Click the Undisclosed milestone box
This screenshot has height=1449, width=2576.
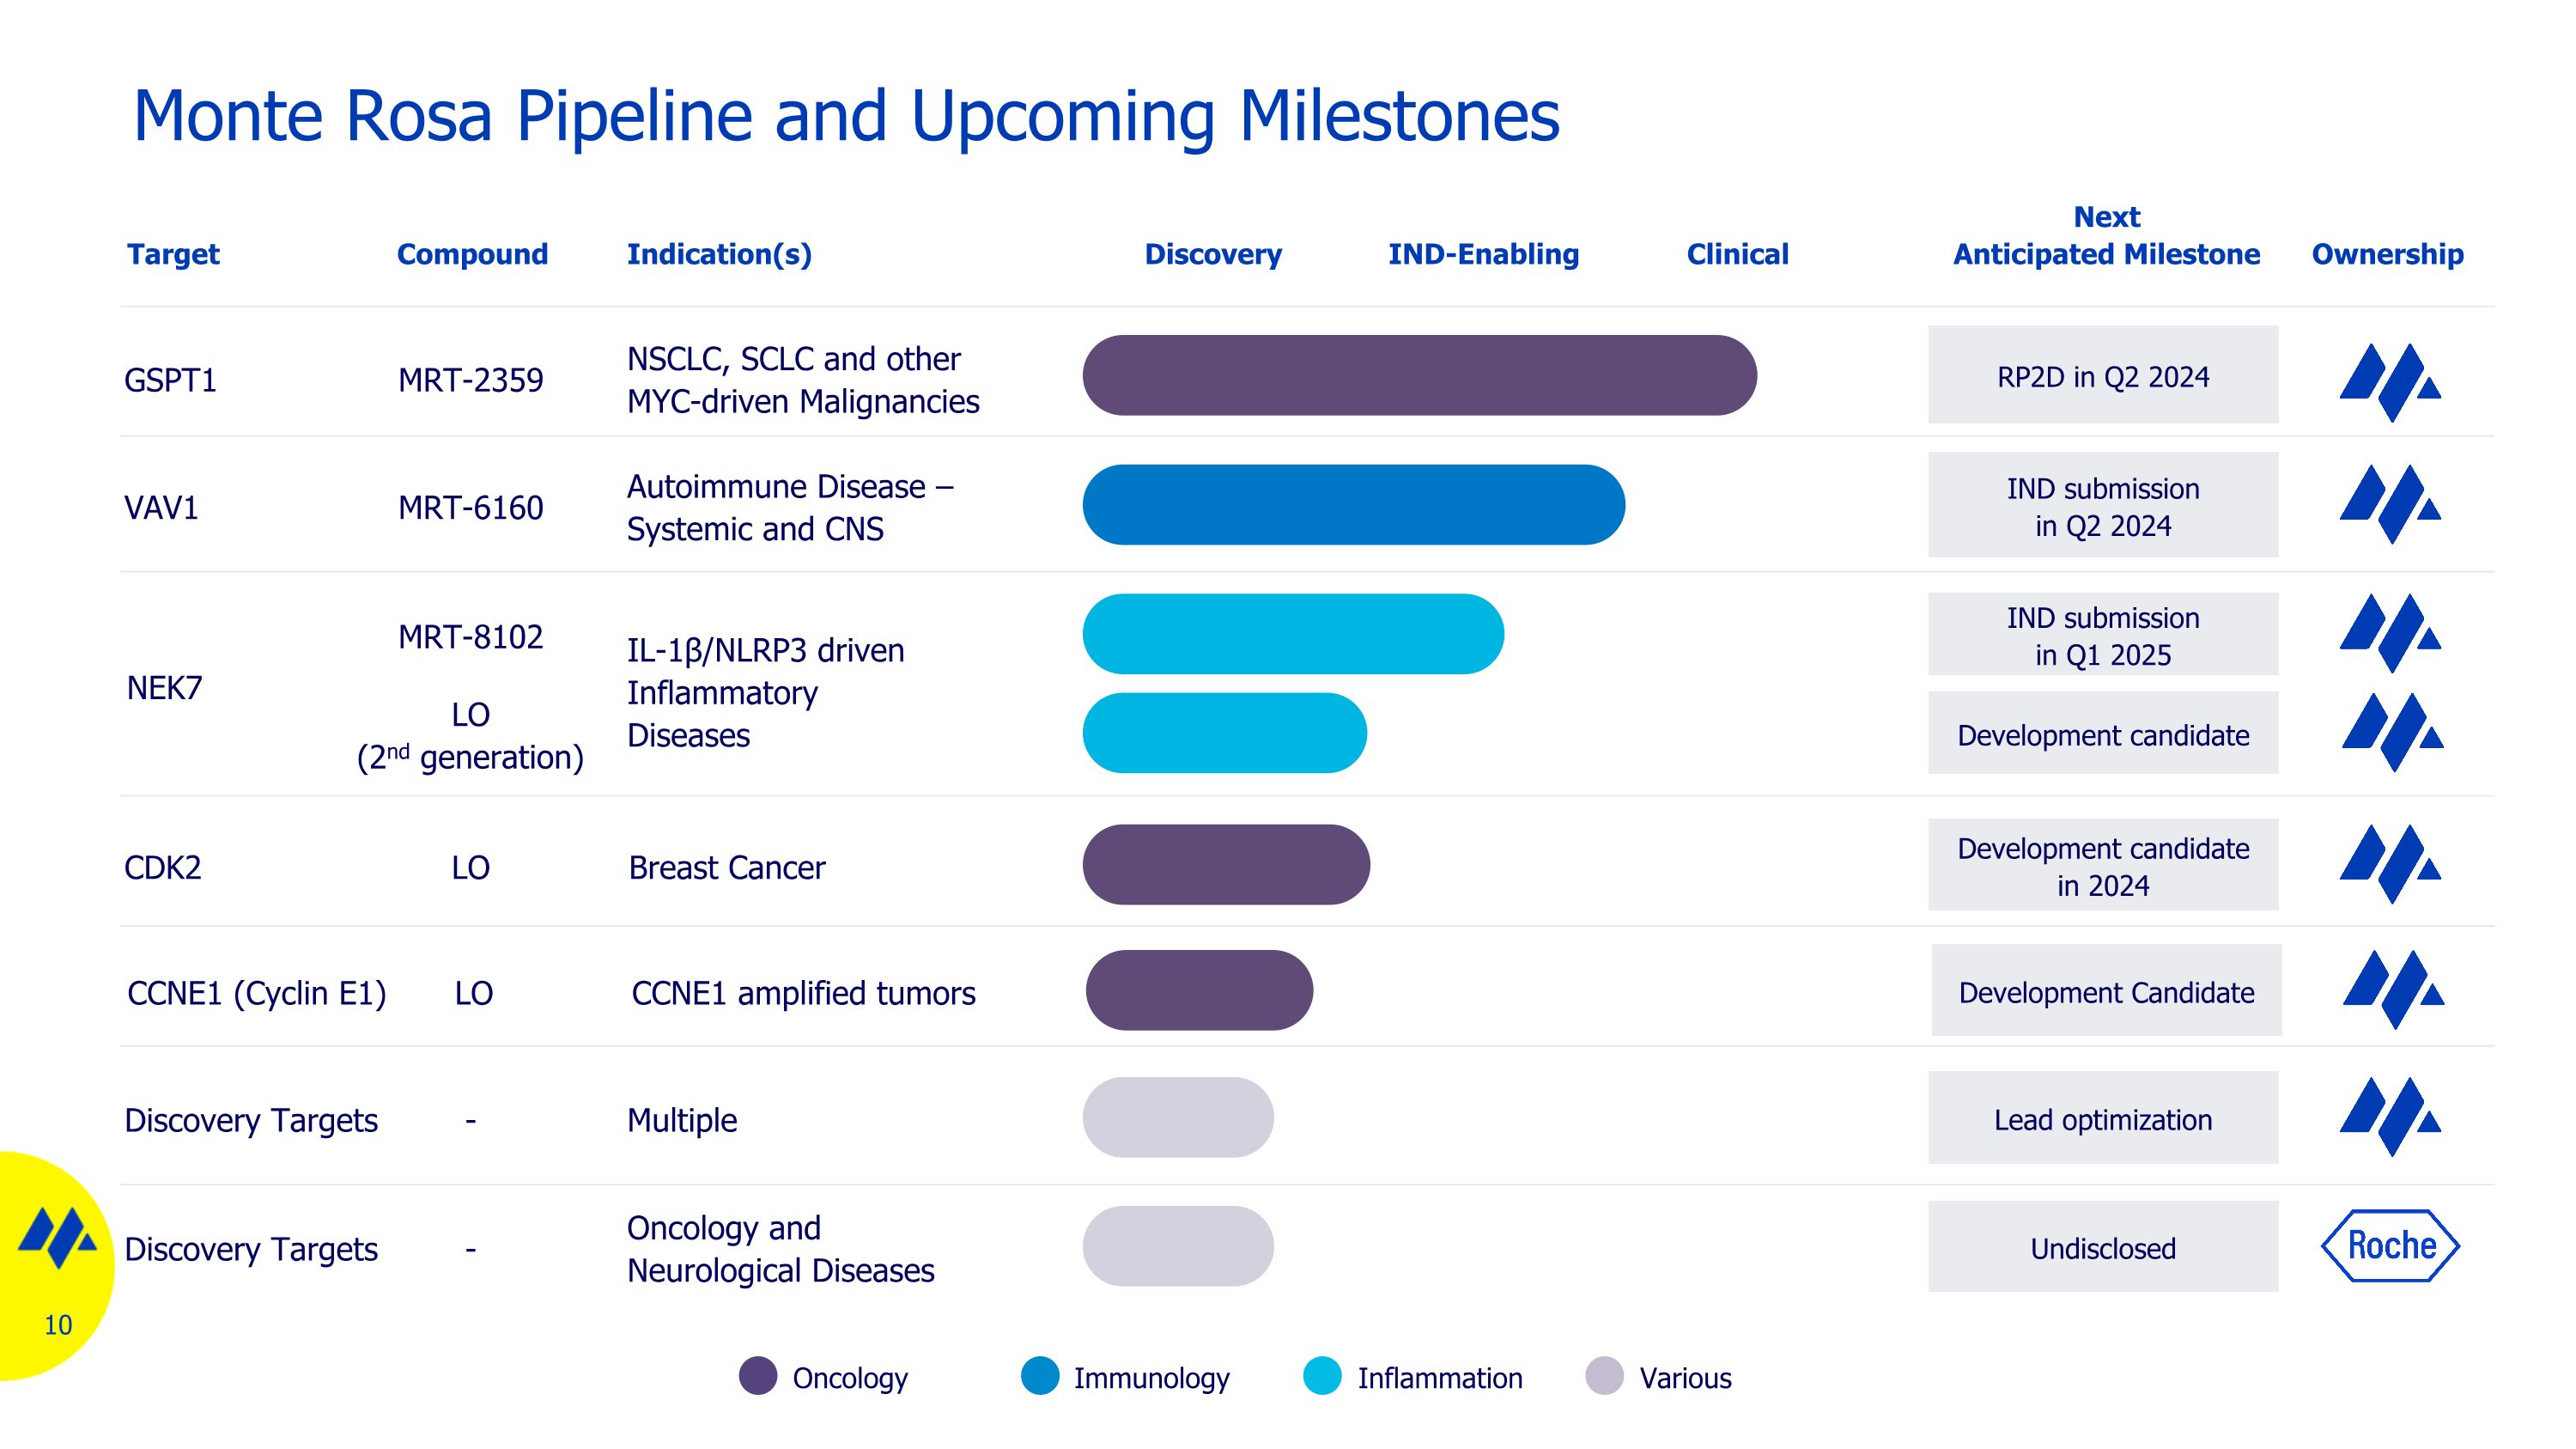2102,1247
